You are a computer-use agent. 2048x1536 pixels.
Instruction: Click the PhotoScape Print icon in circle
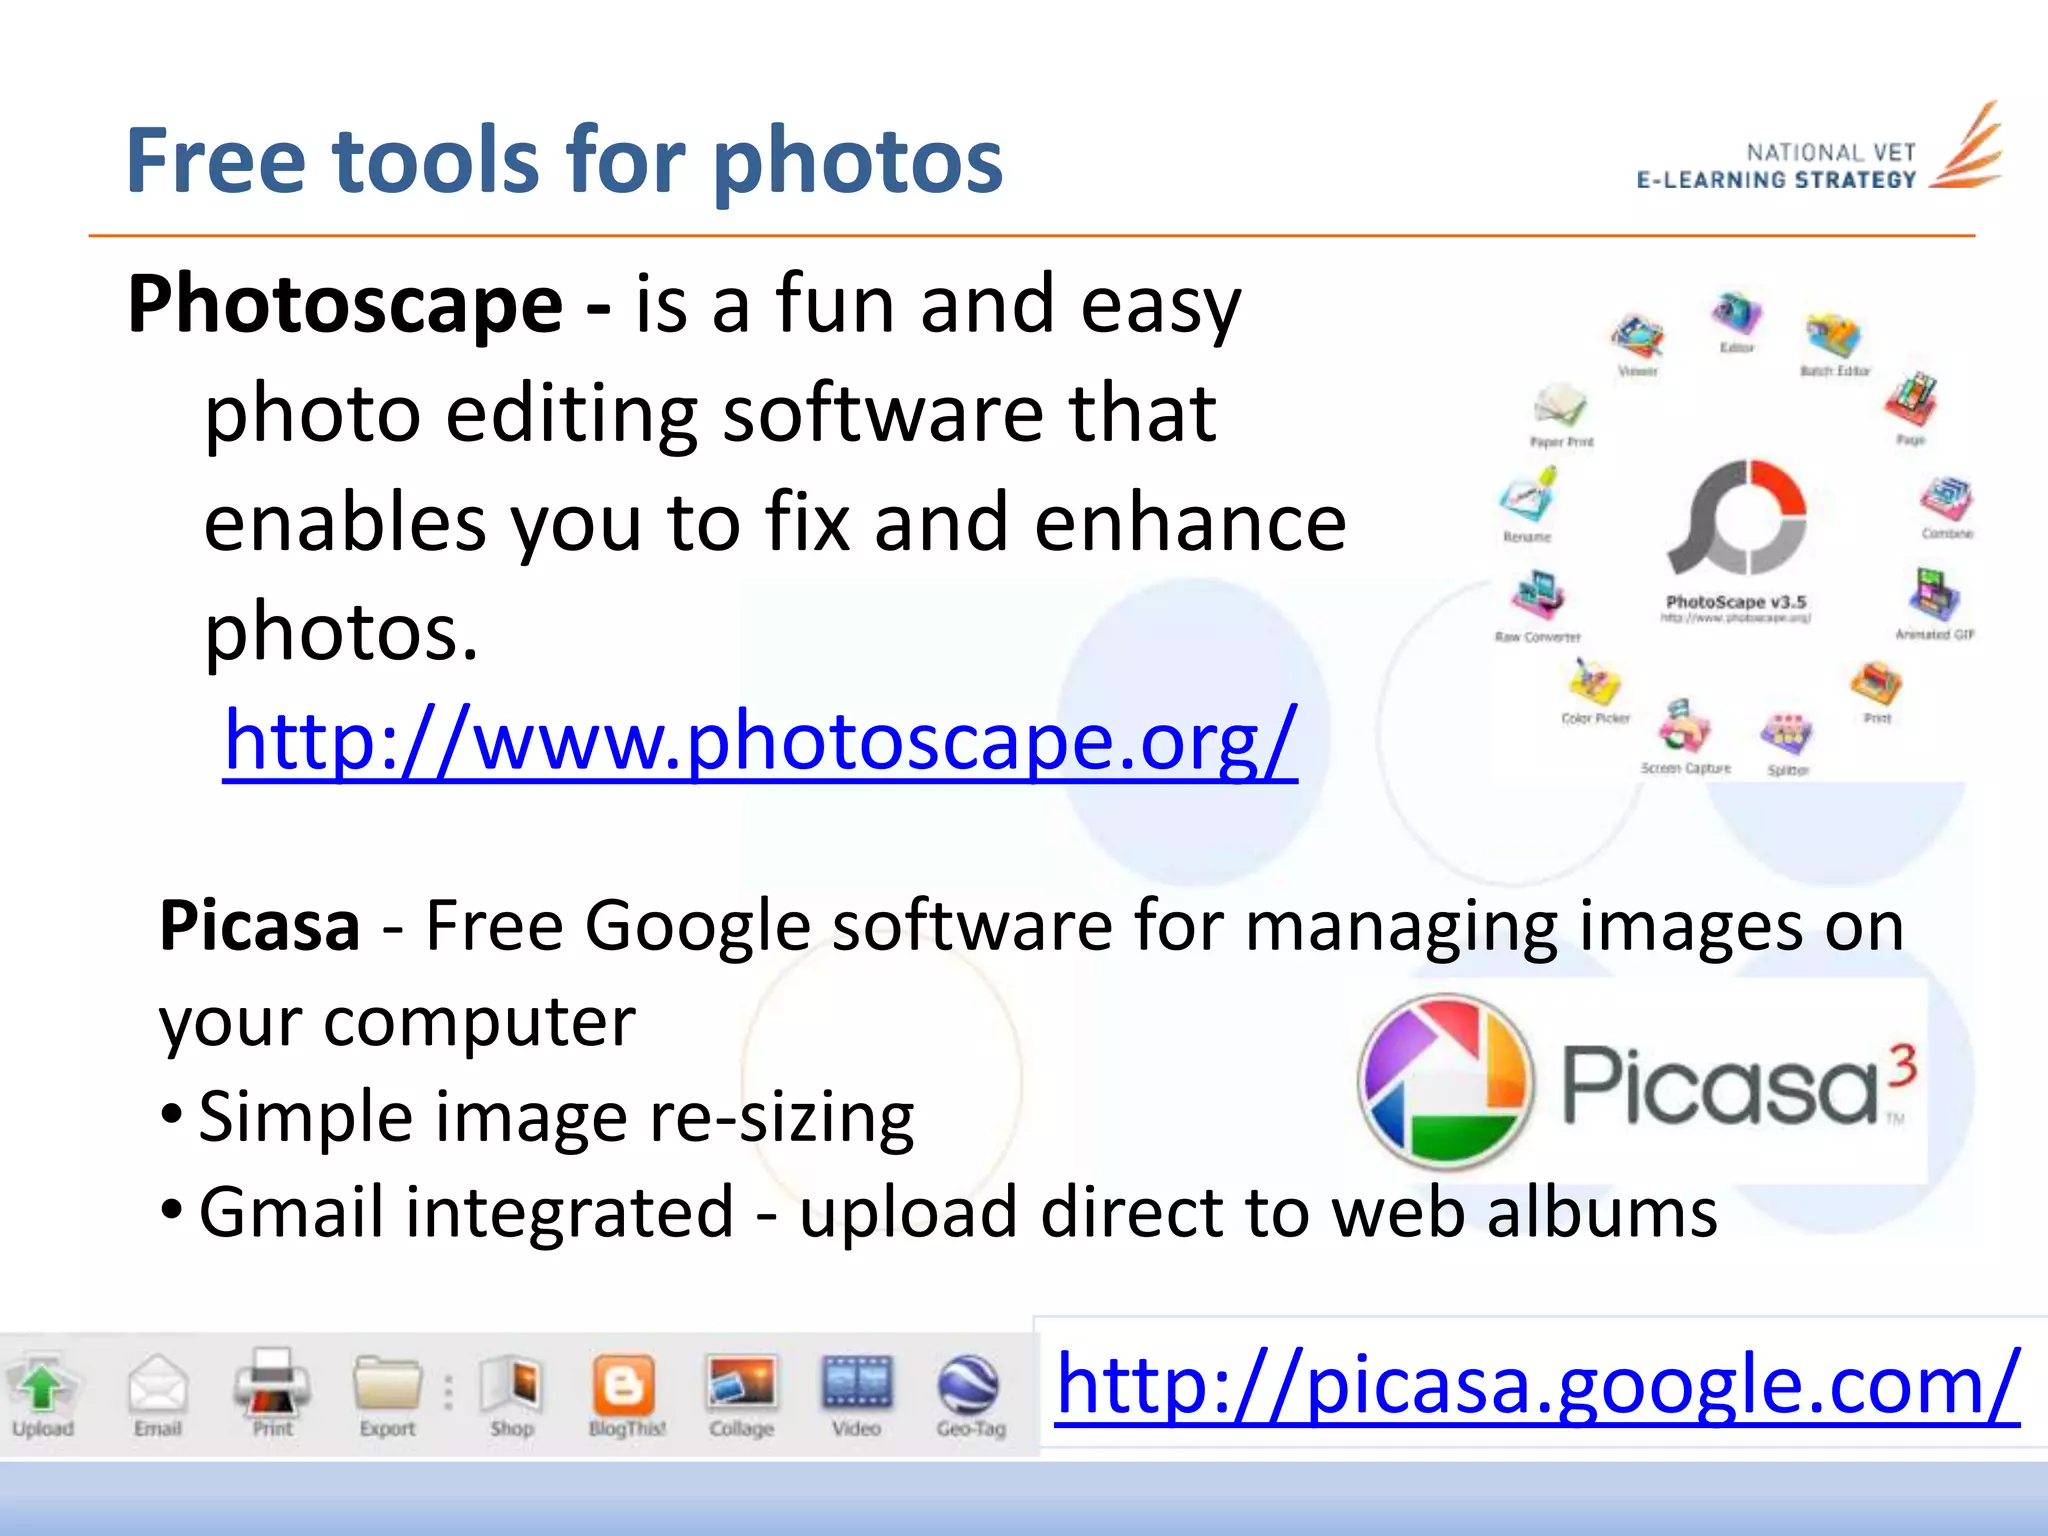[x=1876, y=685]
